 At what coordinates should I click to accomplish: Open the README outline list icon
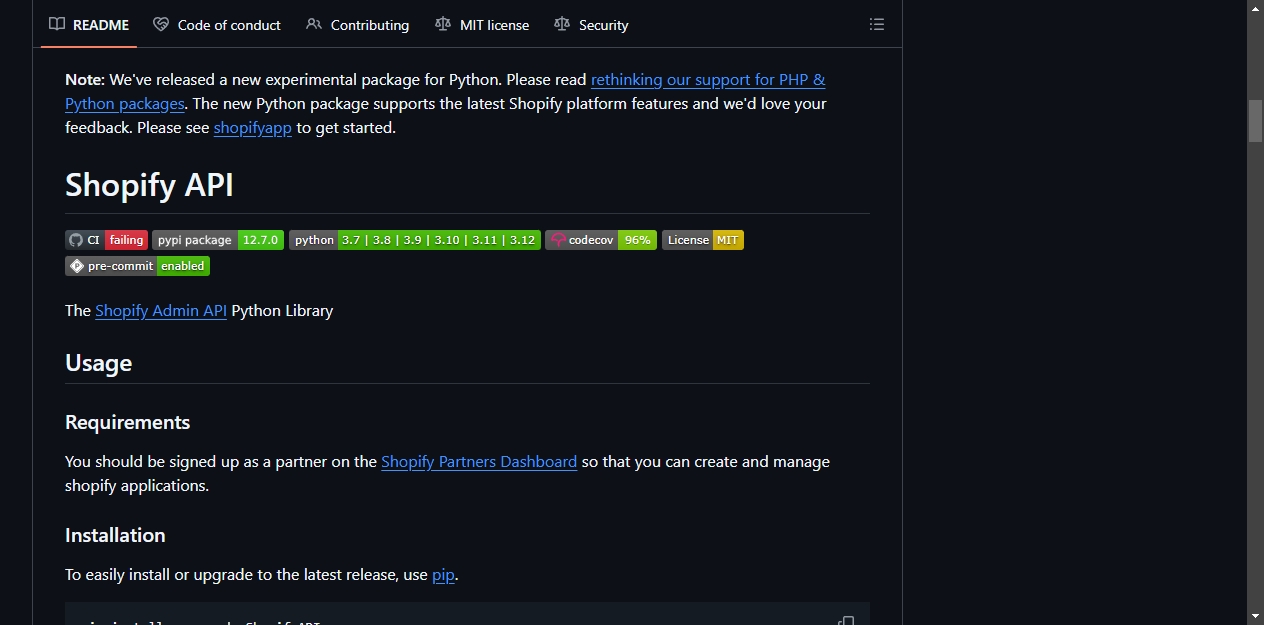point(877,25)
